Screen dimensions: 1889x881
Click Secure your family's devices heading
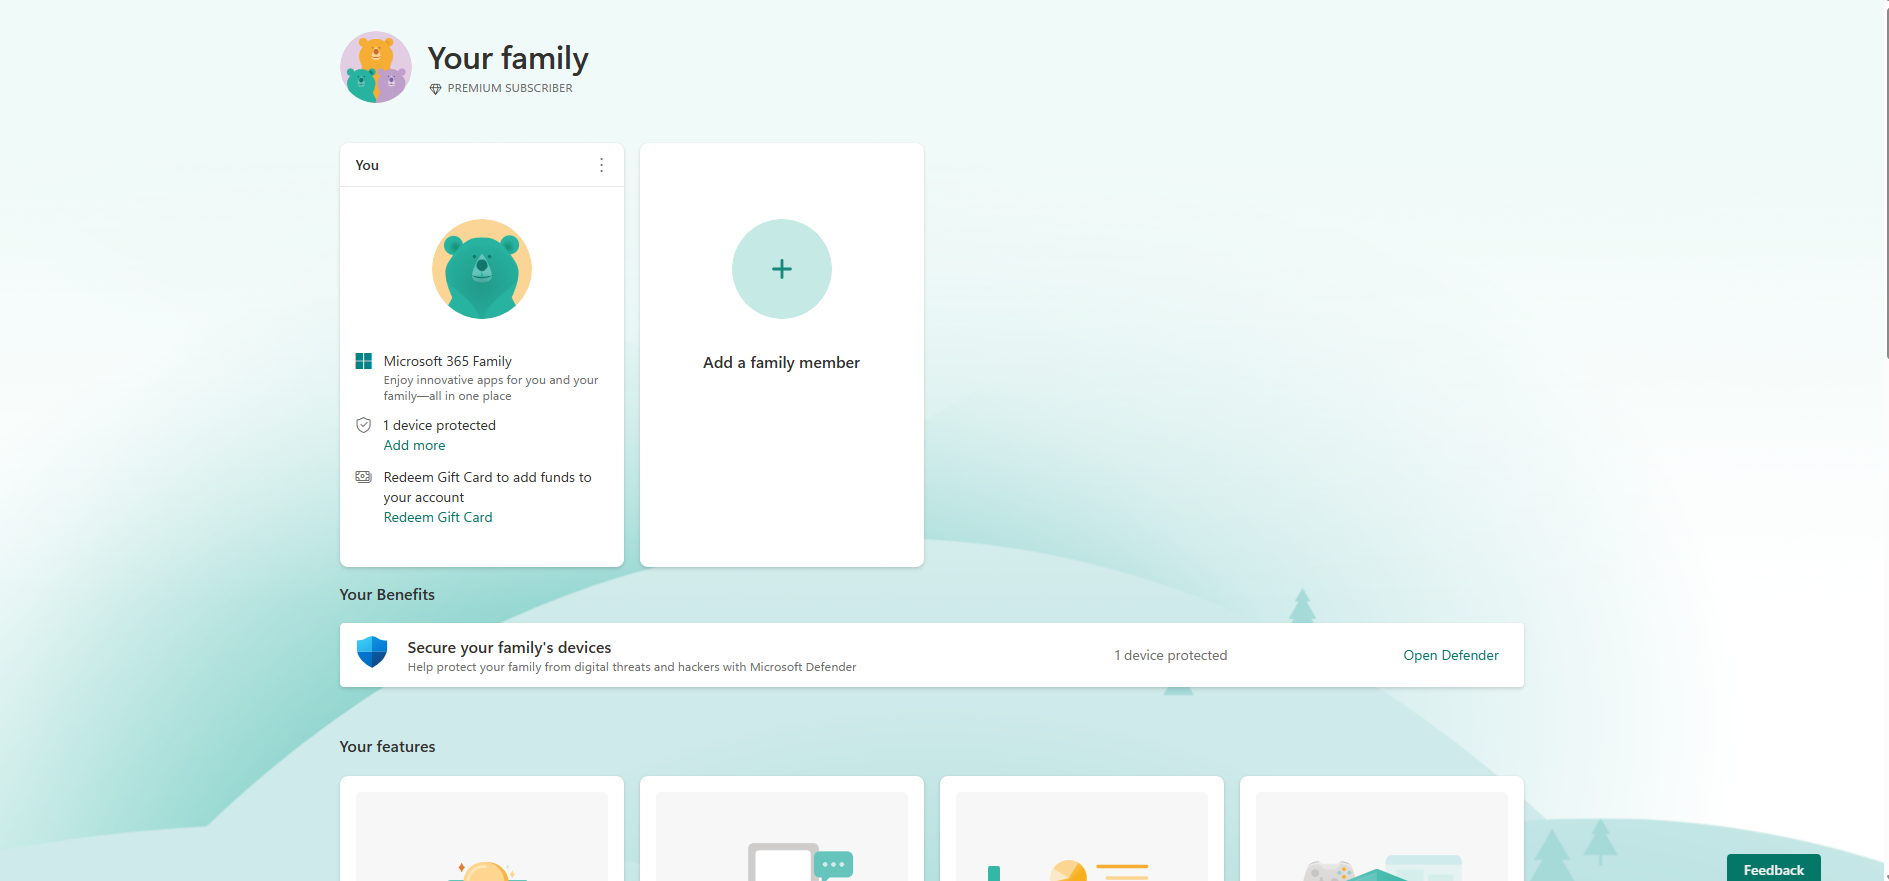(509, 647)
